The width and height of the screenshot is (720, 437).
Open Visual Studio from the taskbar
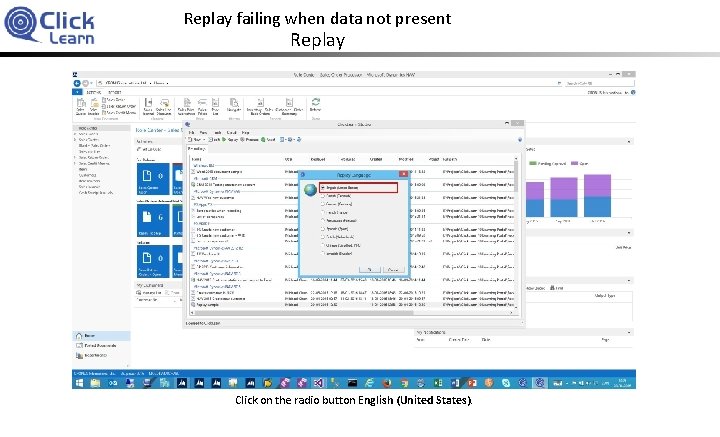coord(318,383)
